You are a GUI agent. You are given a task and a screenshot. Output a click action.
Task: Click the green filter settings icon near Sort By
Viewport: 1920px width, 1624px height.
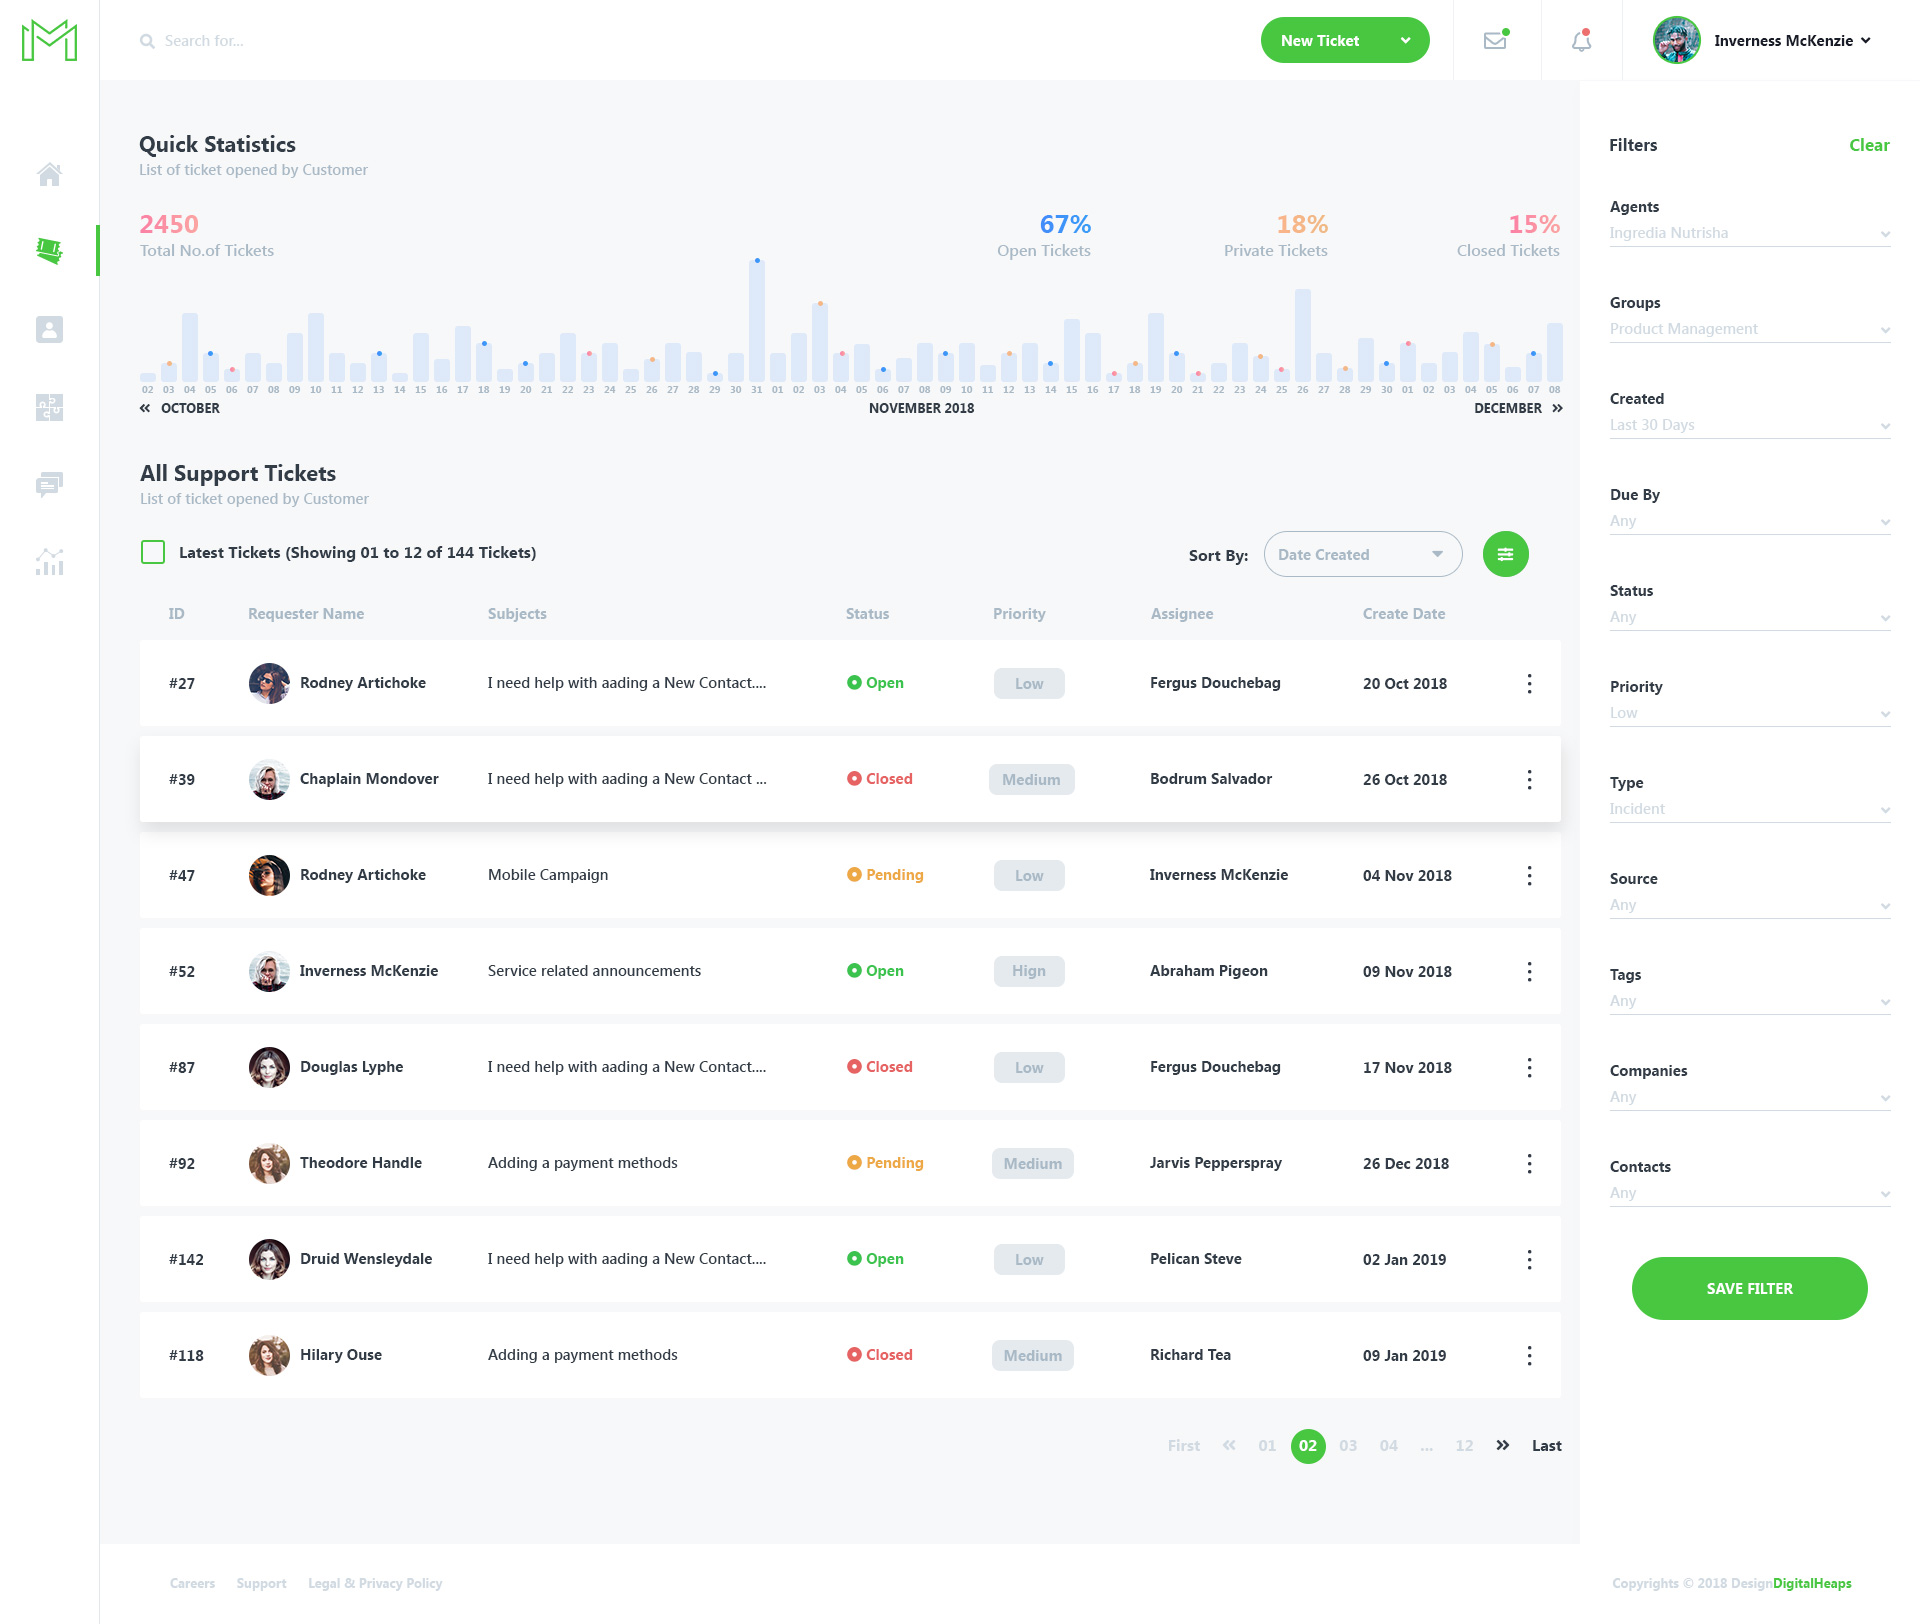point(1505,553)
